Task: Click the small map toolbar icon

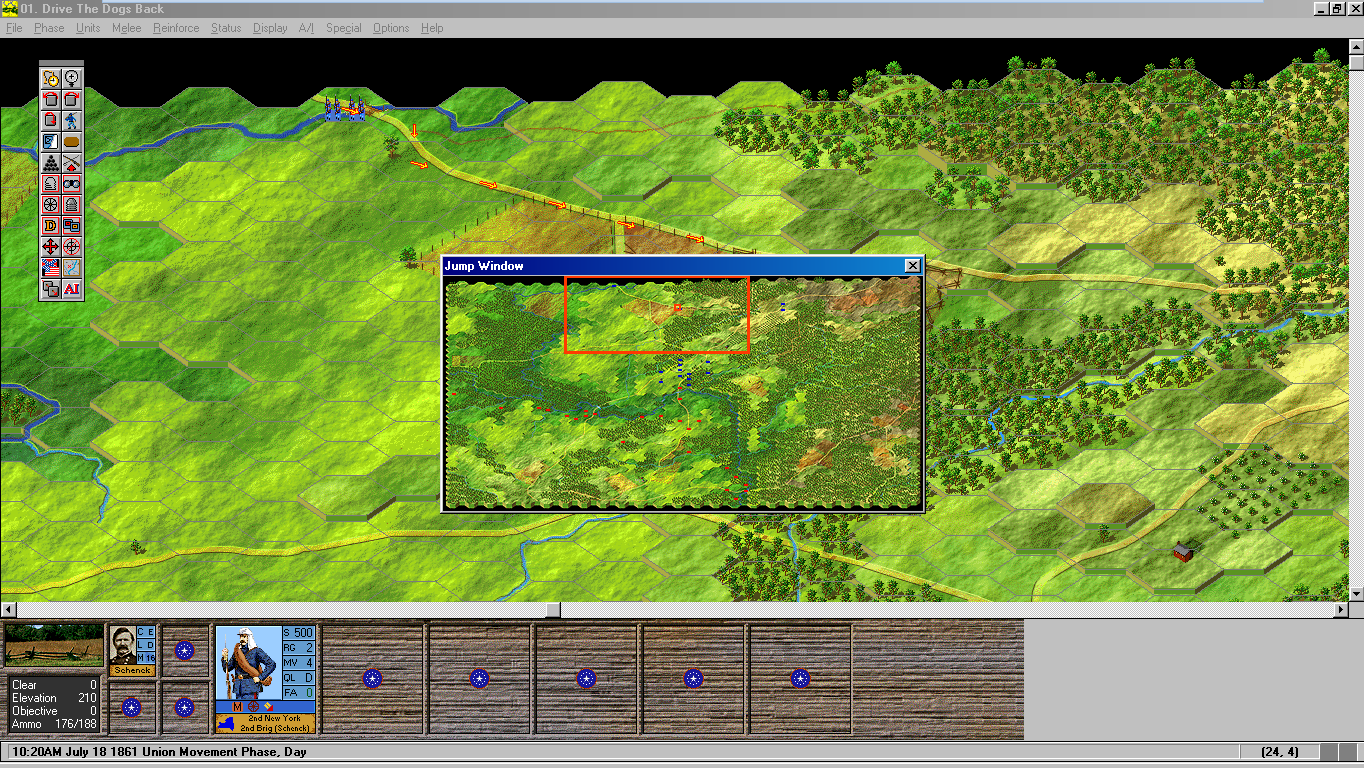Action: [72, 267]
